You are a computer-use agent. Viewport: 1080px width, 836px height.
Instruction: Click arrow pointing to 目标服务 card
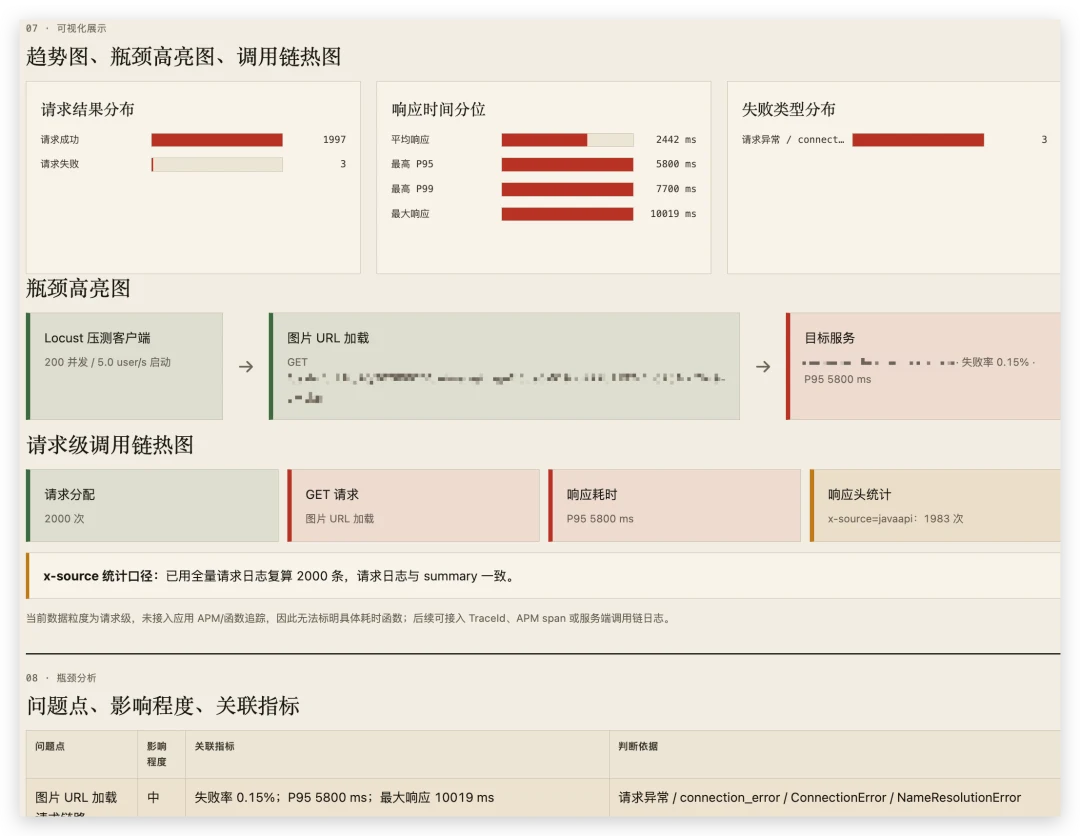(x=763, y=366)
